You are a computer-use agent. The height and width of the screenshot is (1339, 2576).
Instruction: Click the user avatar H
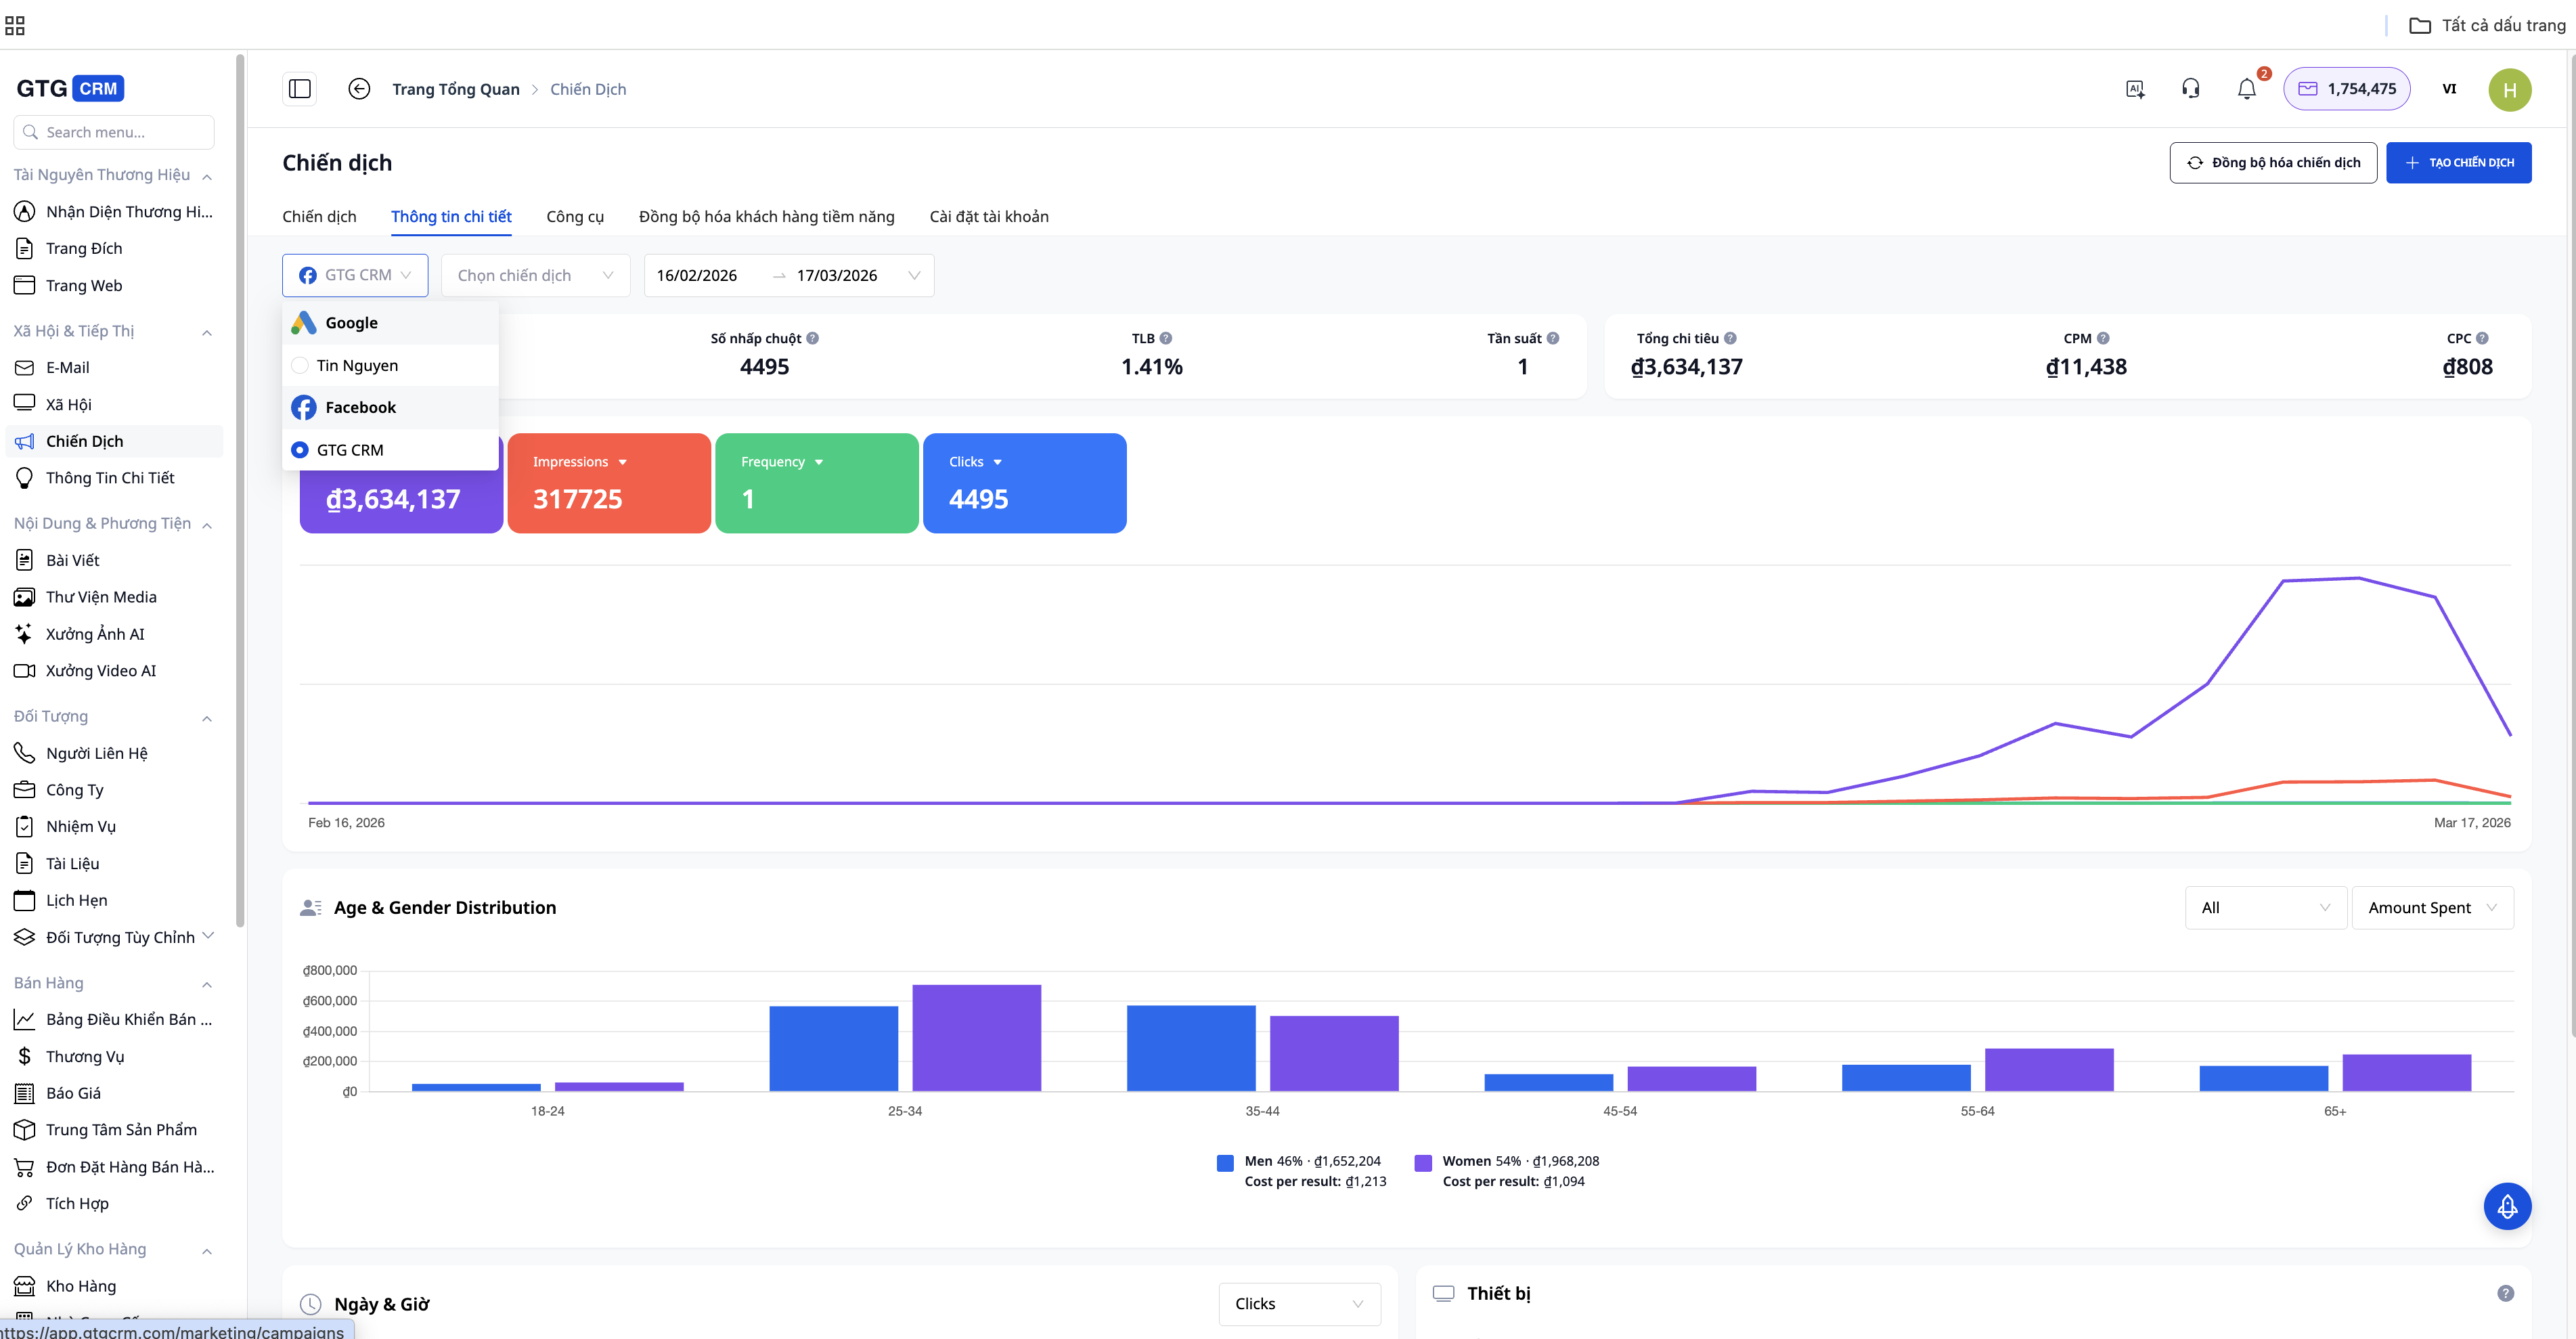tap(2508, 90)
